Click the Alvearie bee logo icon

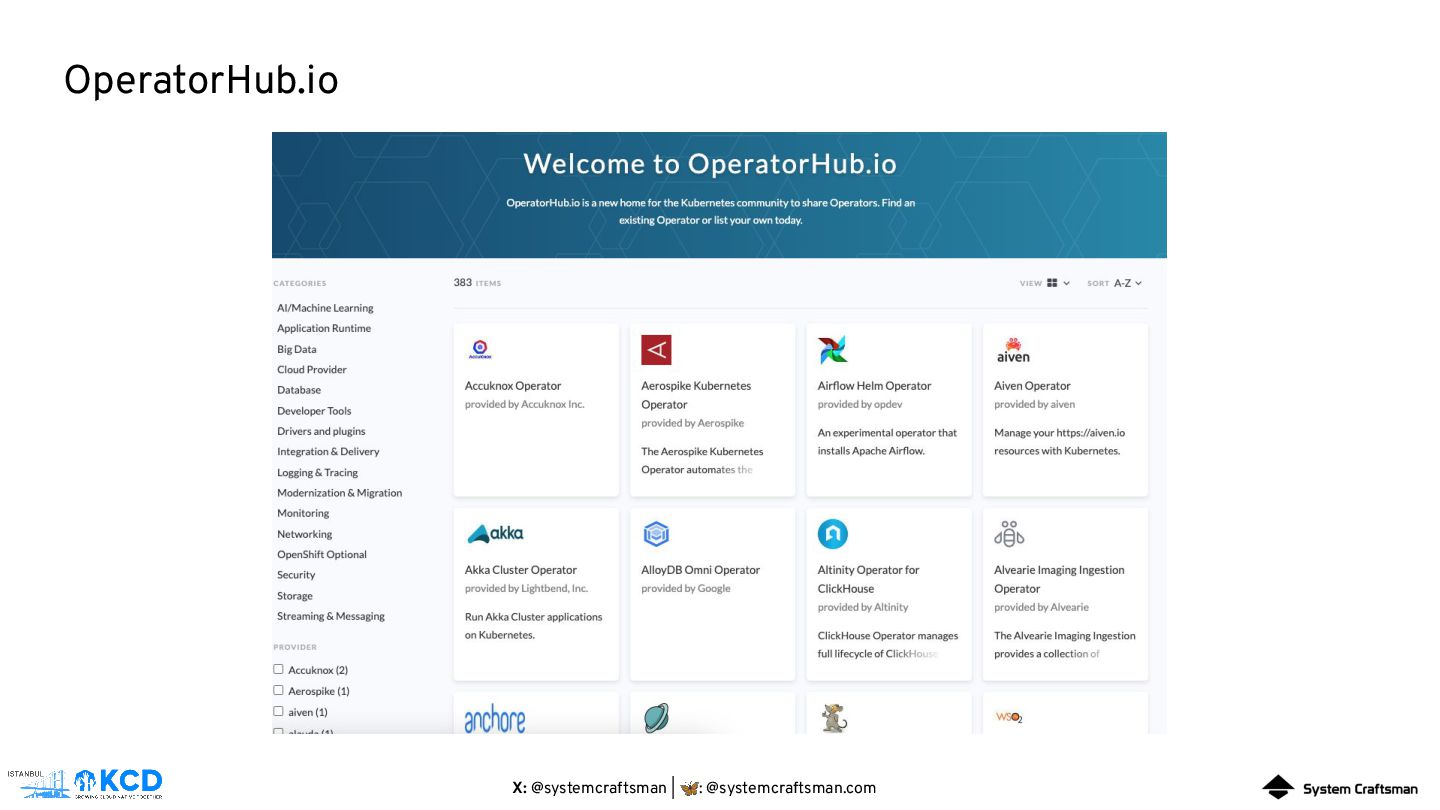pos(1009,534)
